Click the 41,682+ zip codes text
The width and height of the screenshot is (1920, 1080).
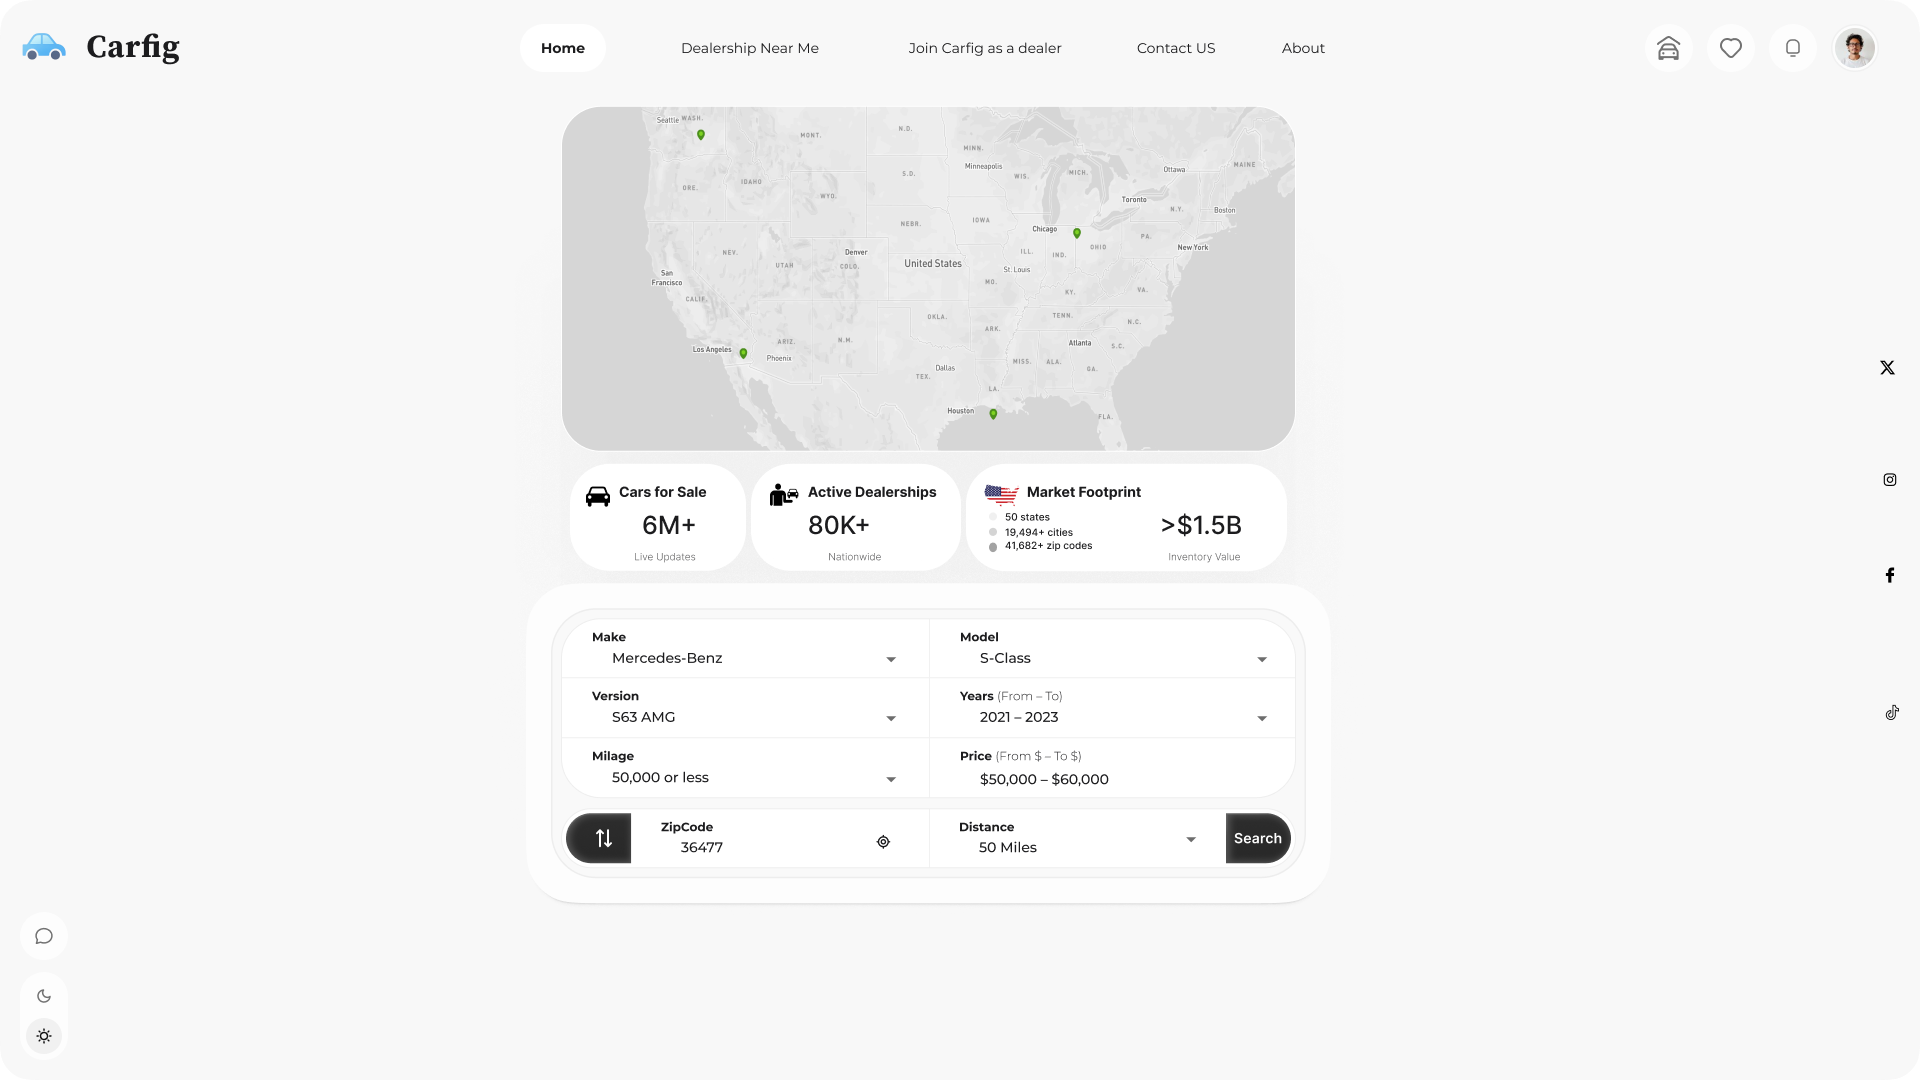(1048, 546)
